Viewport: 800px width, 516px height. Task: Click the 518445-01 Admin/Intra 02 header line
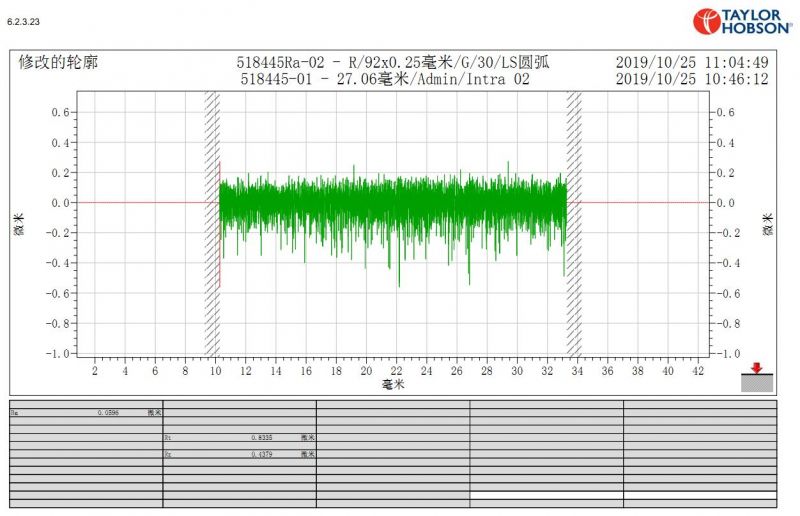point(385,79)
